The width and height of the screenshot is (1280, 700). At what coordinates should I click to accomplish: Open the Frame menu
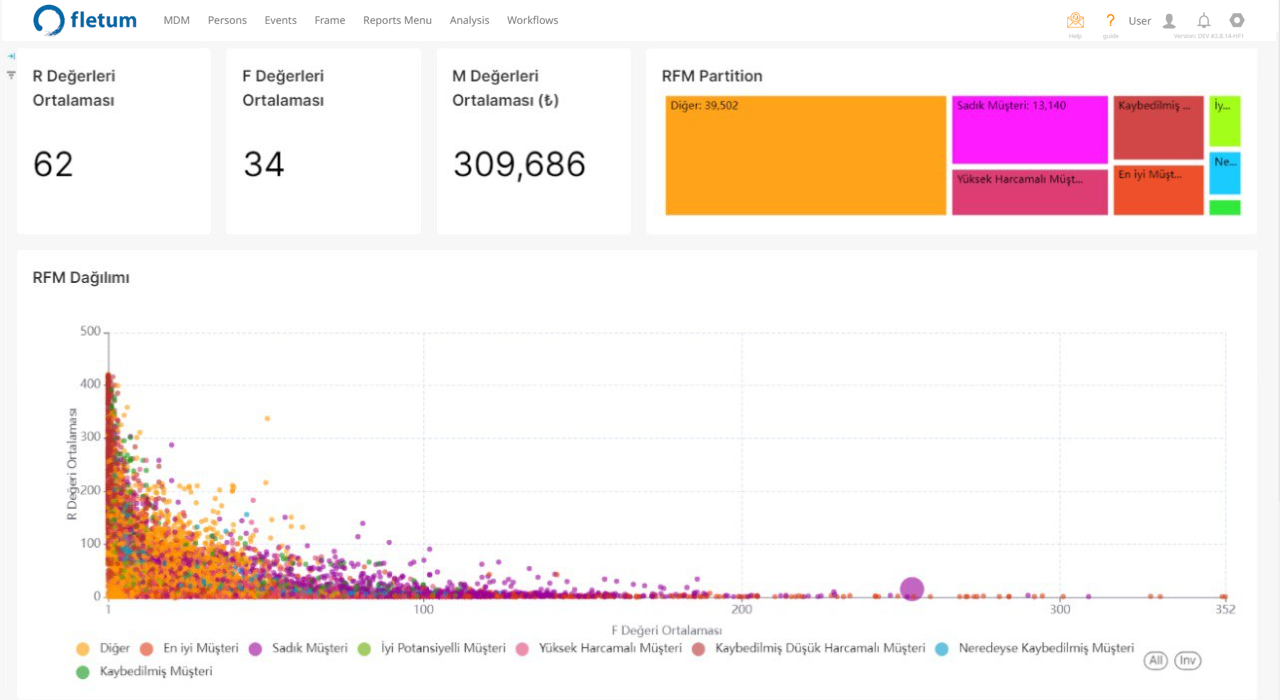coord(329,20)
